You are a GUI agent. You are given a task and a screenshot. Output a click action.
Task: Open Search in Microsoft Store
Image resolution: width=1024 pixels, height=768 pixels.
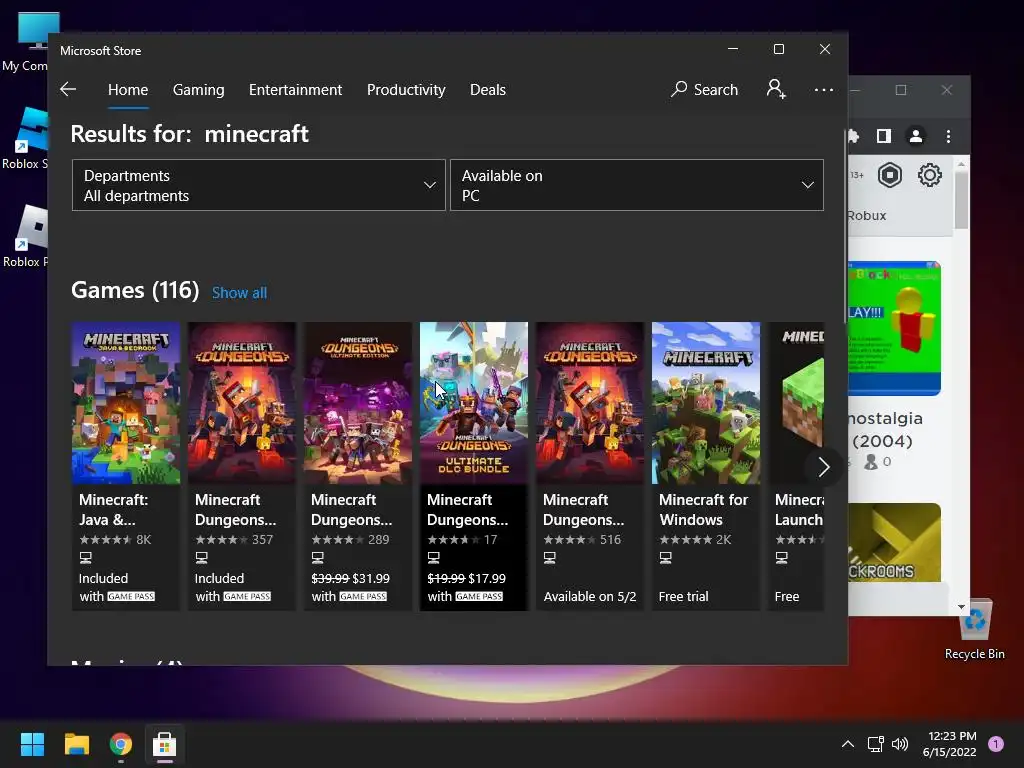coord(704,89)
